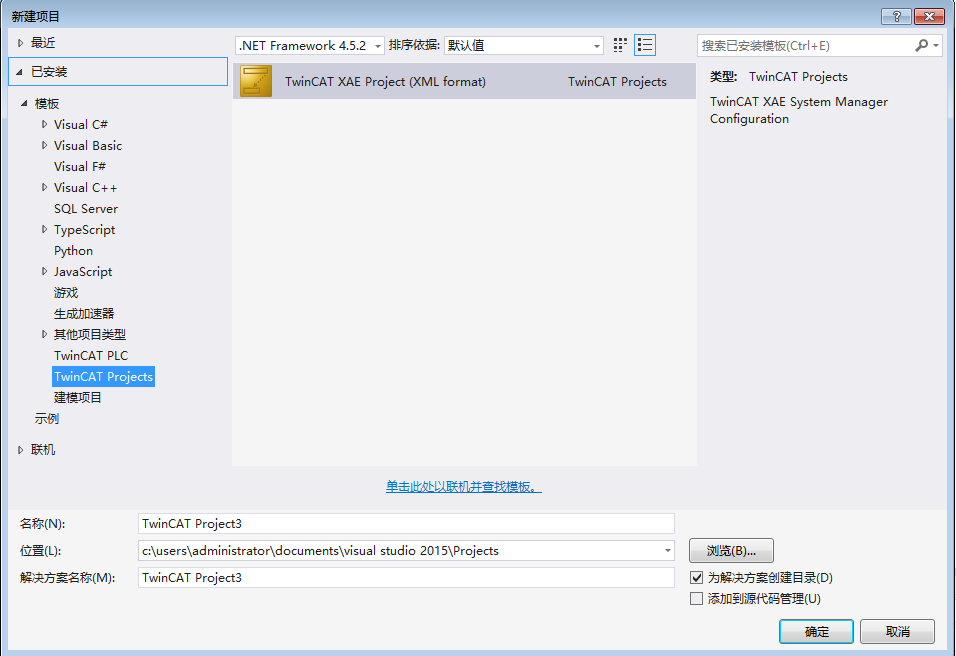Select 建模项目 template category
This screenshot has height=656, width=956.
pos(77,398)
